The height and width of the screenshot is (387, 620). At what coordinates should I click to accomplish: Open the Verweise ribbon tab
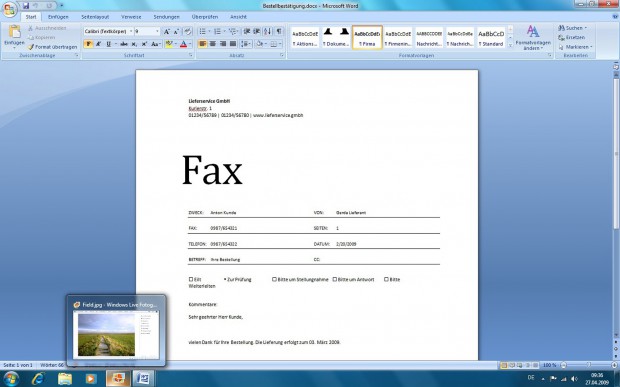(131, 17)
